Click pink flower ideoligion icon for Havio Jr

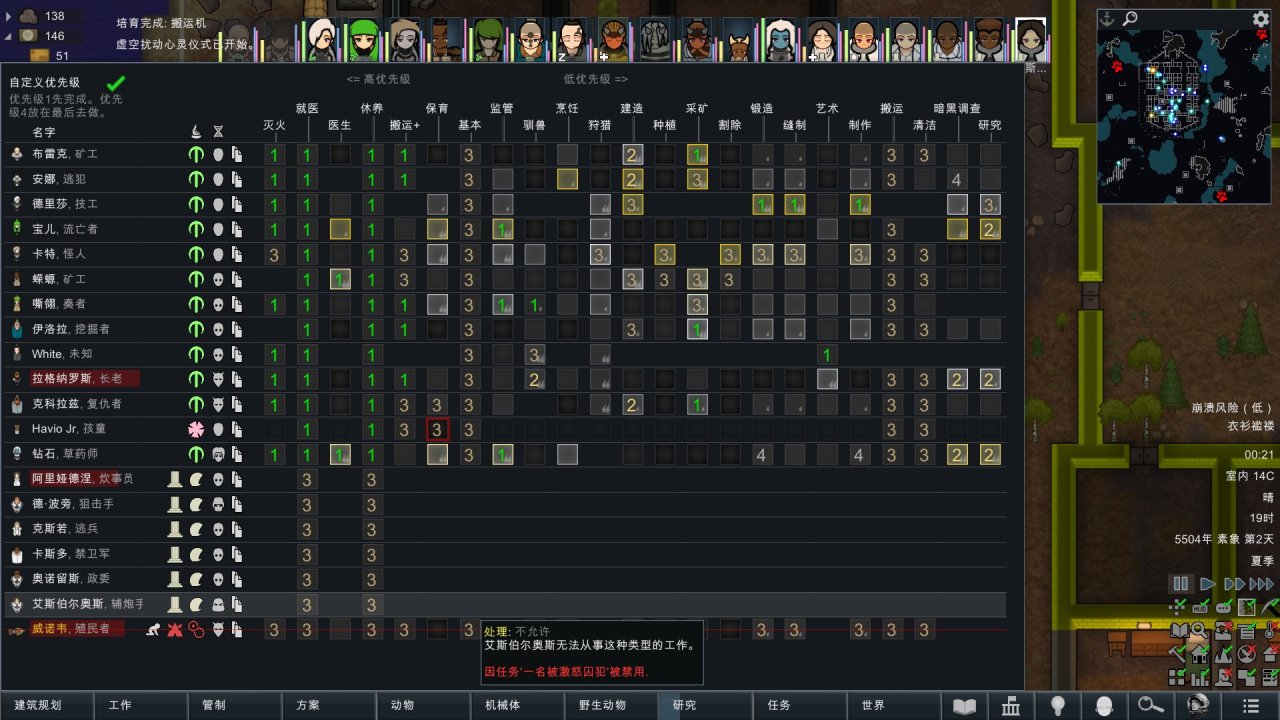(197, 430)
